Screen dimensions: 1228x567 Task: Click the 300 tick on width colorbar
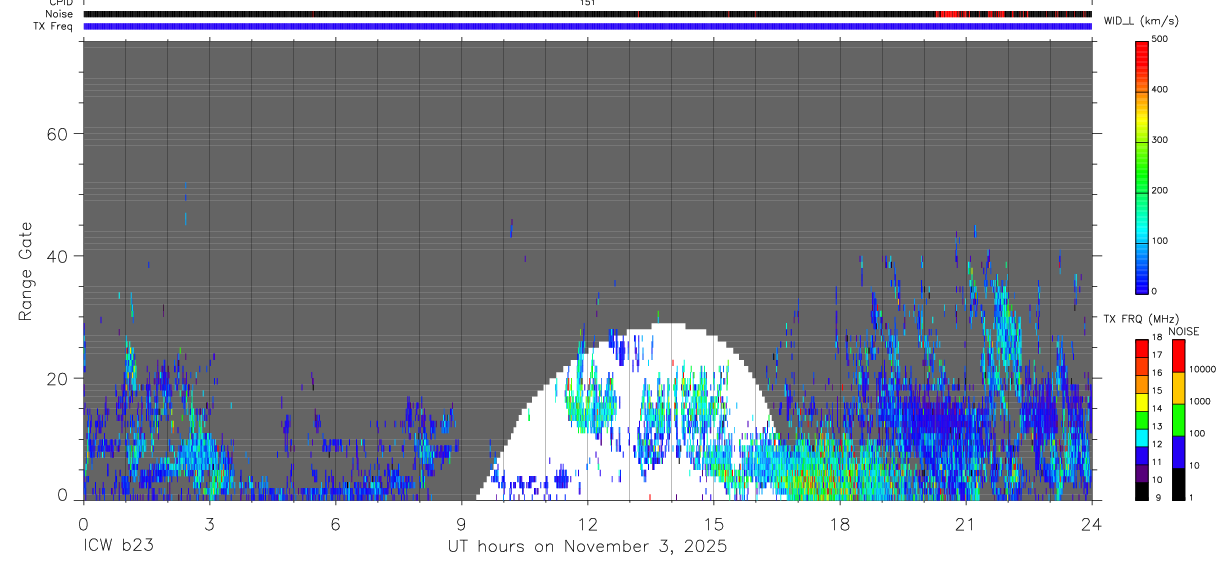(1161, 140)
